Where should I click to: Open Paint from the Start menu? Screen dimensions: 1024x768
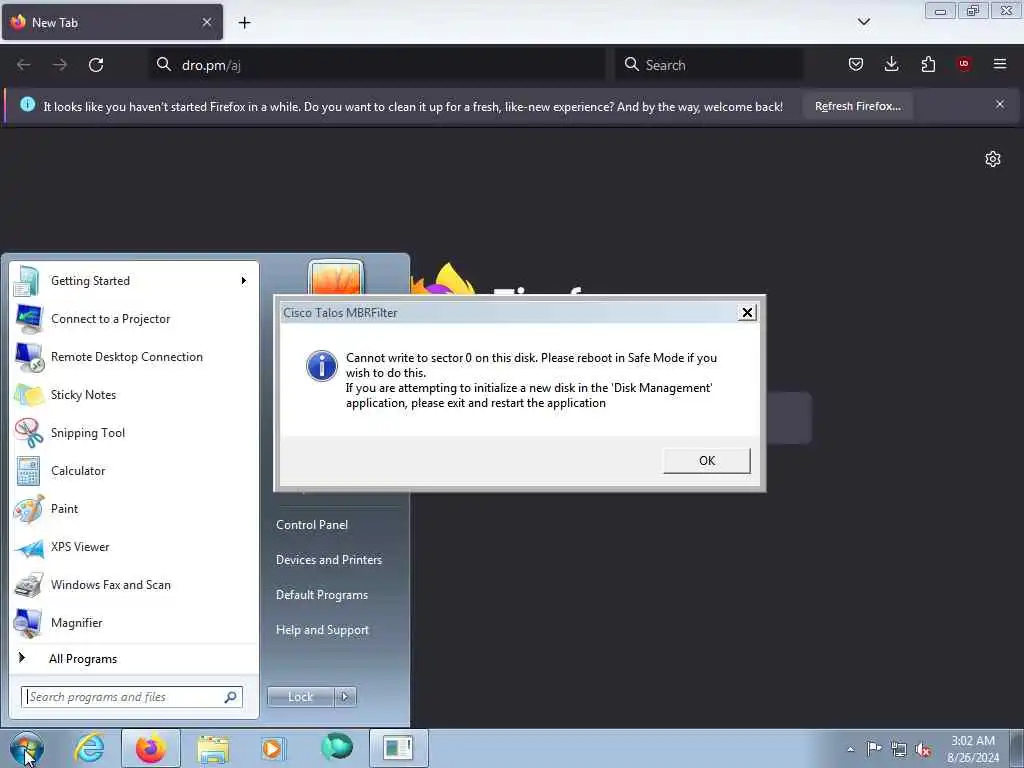coord(134,509)
